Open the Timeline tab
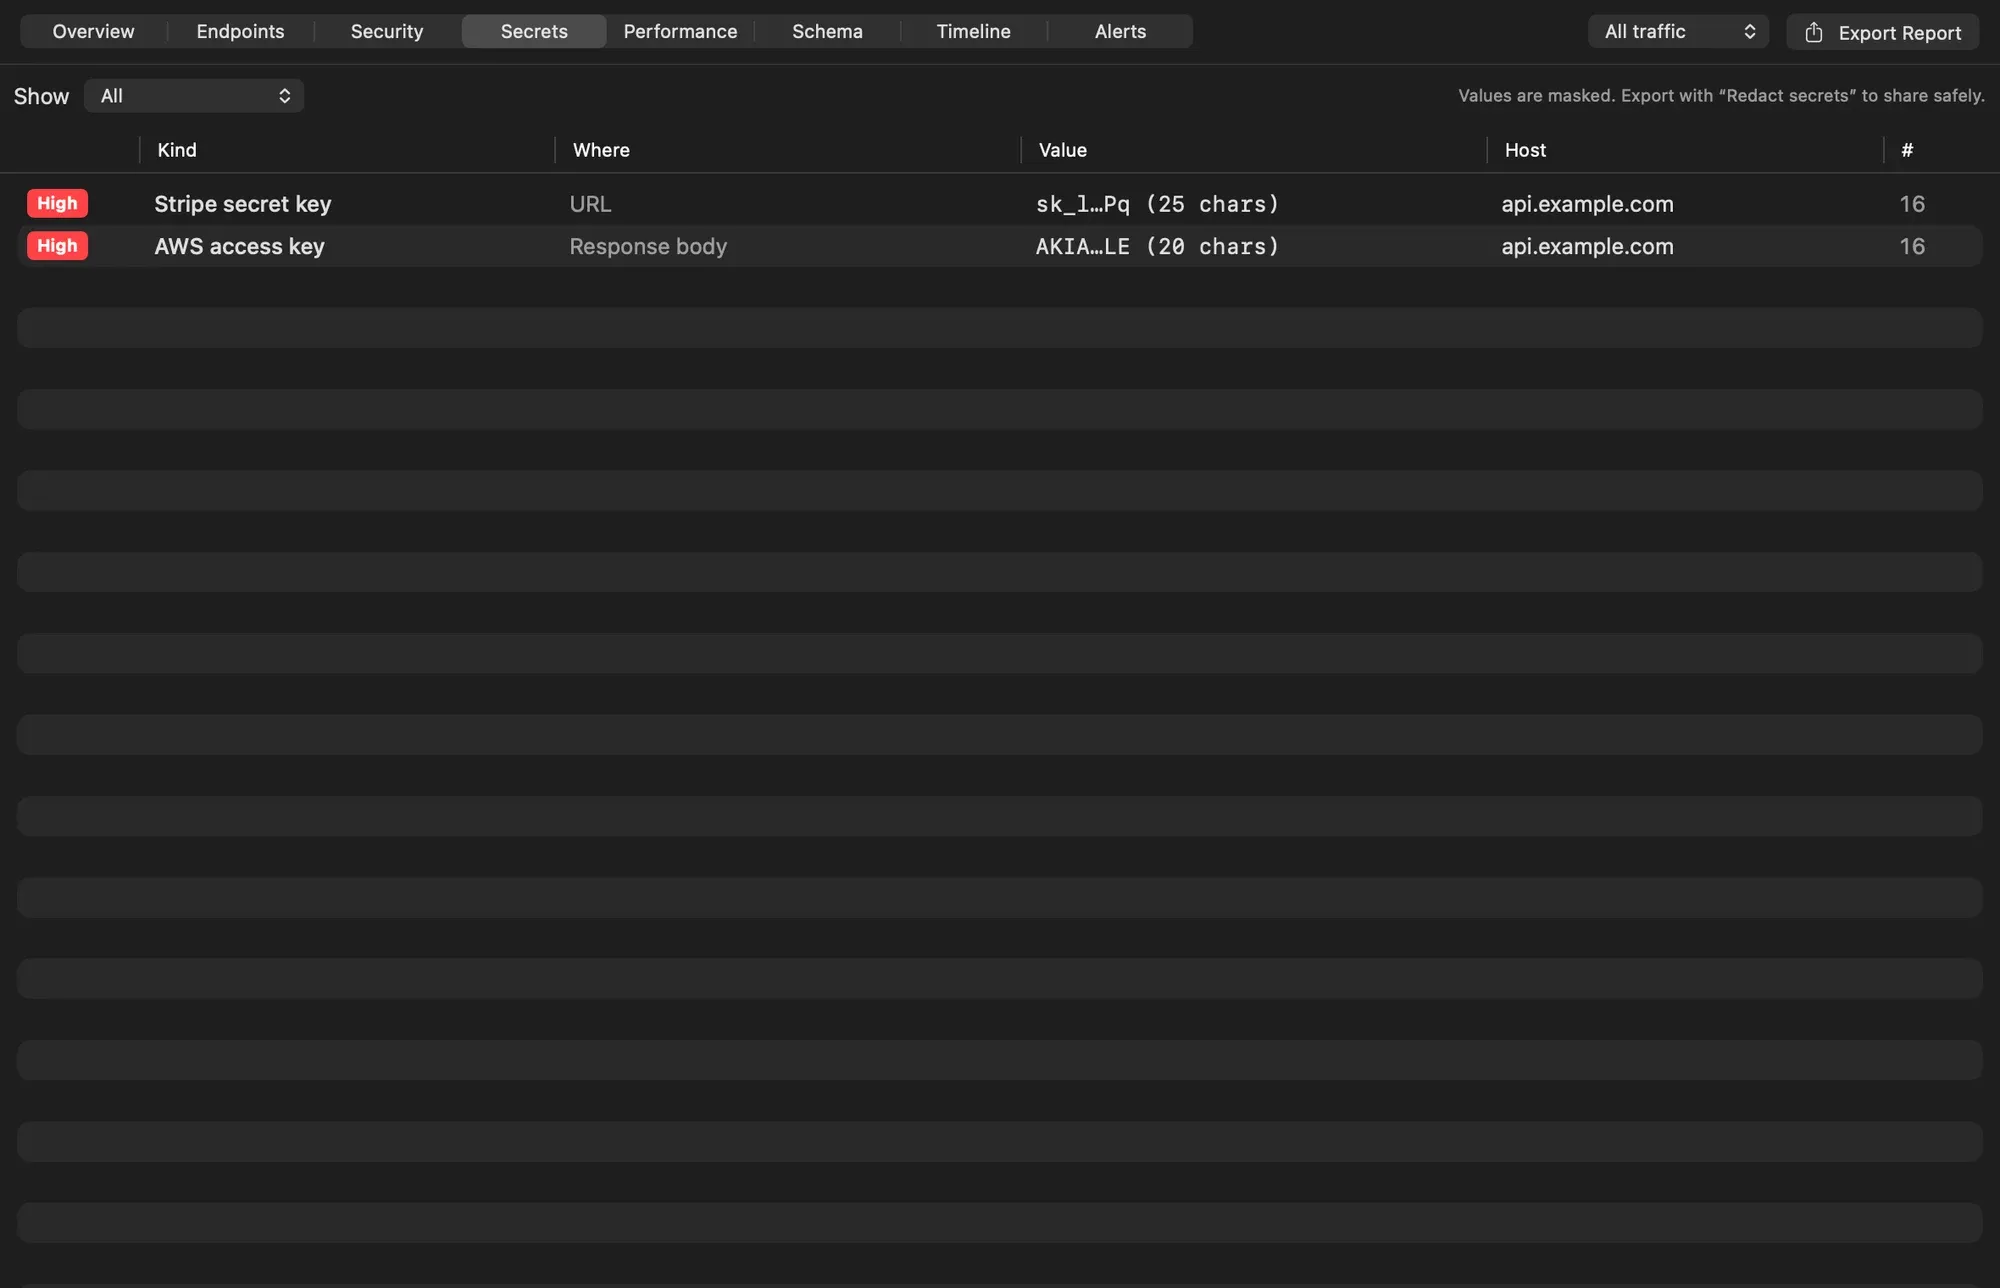This screenshot has height=1288, width=2000. [x=973, y=31]
